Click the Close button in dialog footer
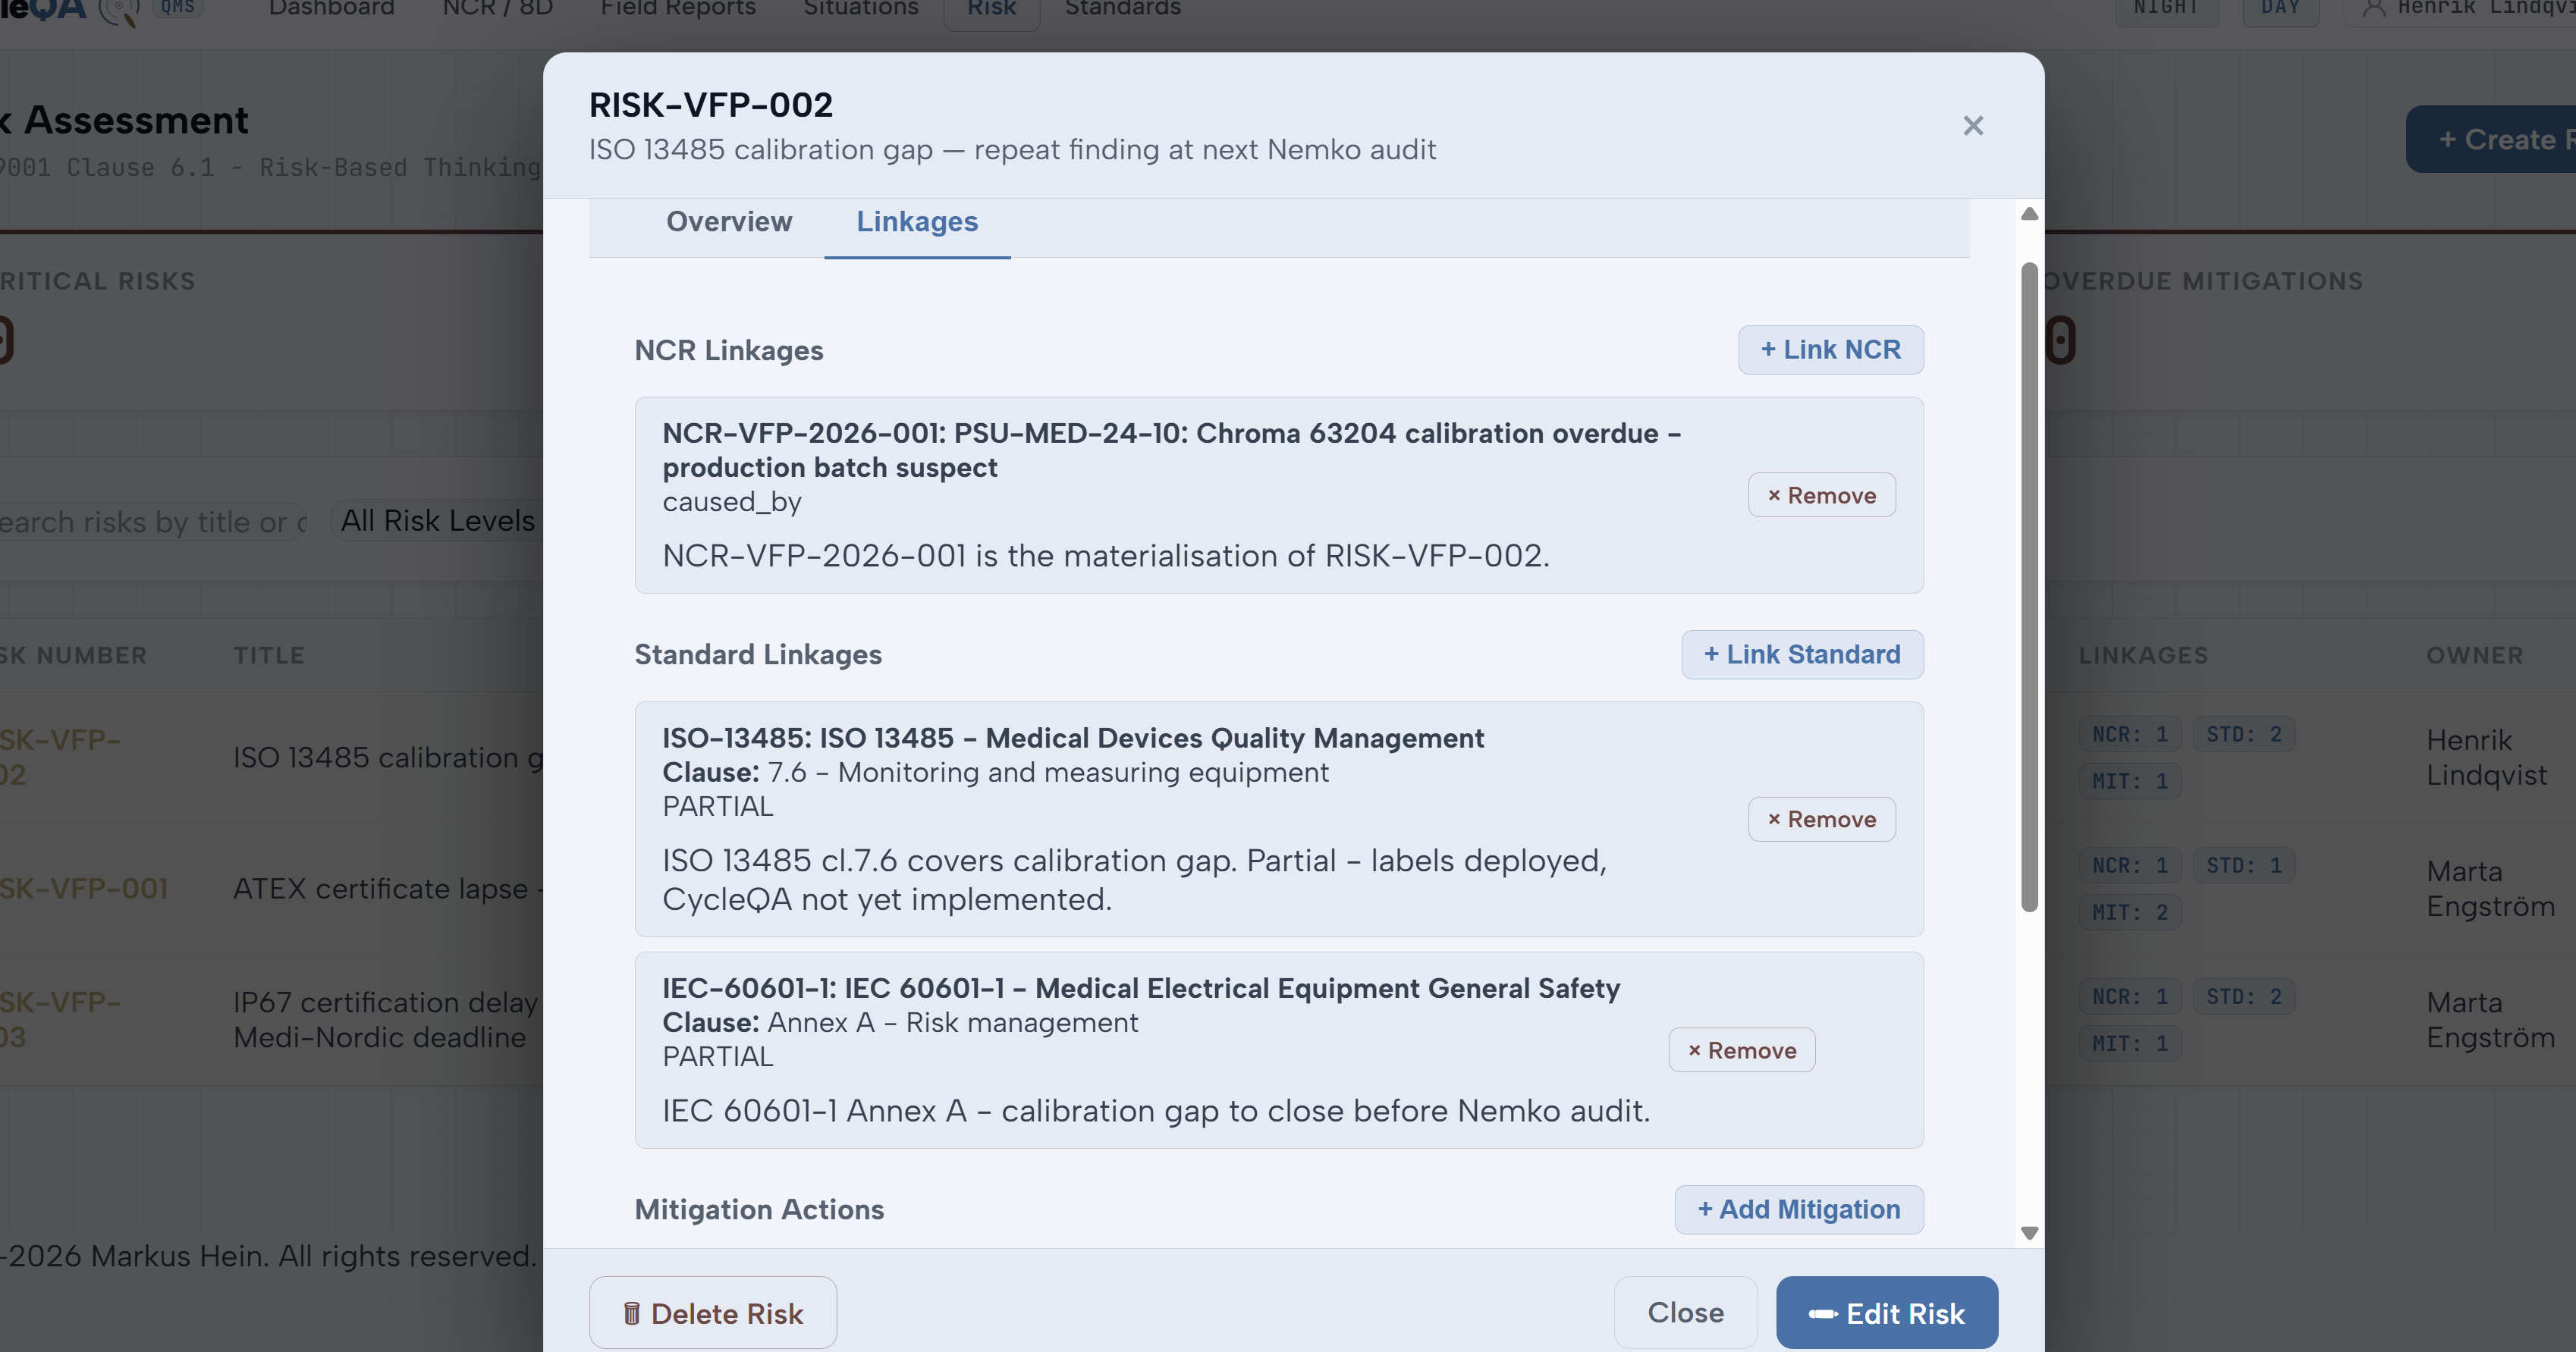The height and width of the screenshot is (1352, 2576). 1685,1313
